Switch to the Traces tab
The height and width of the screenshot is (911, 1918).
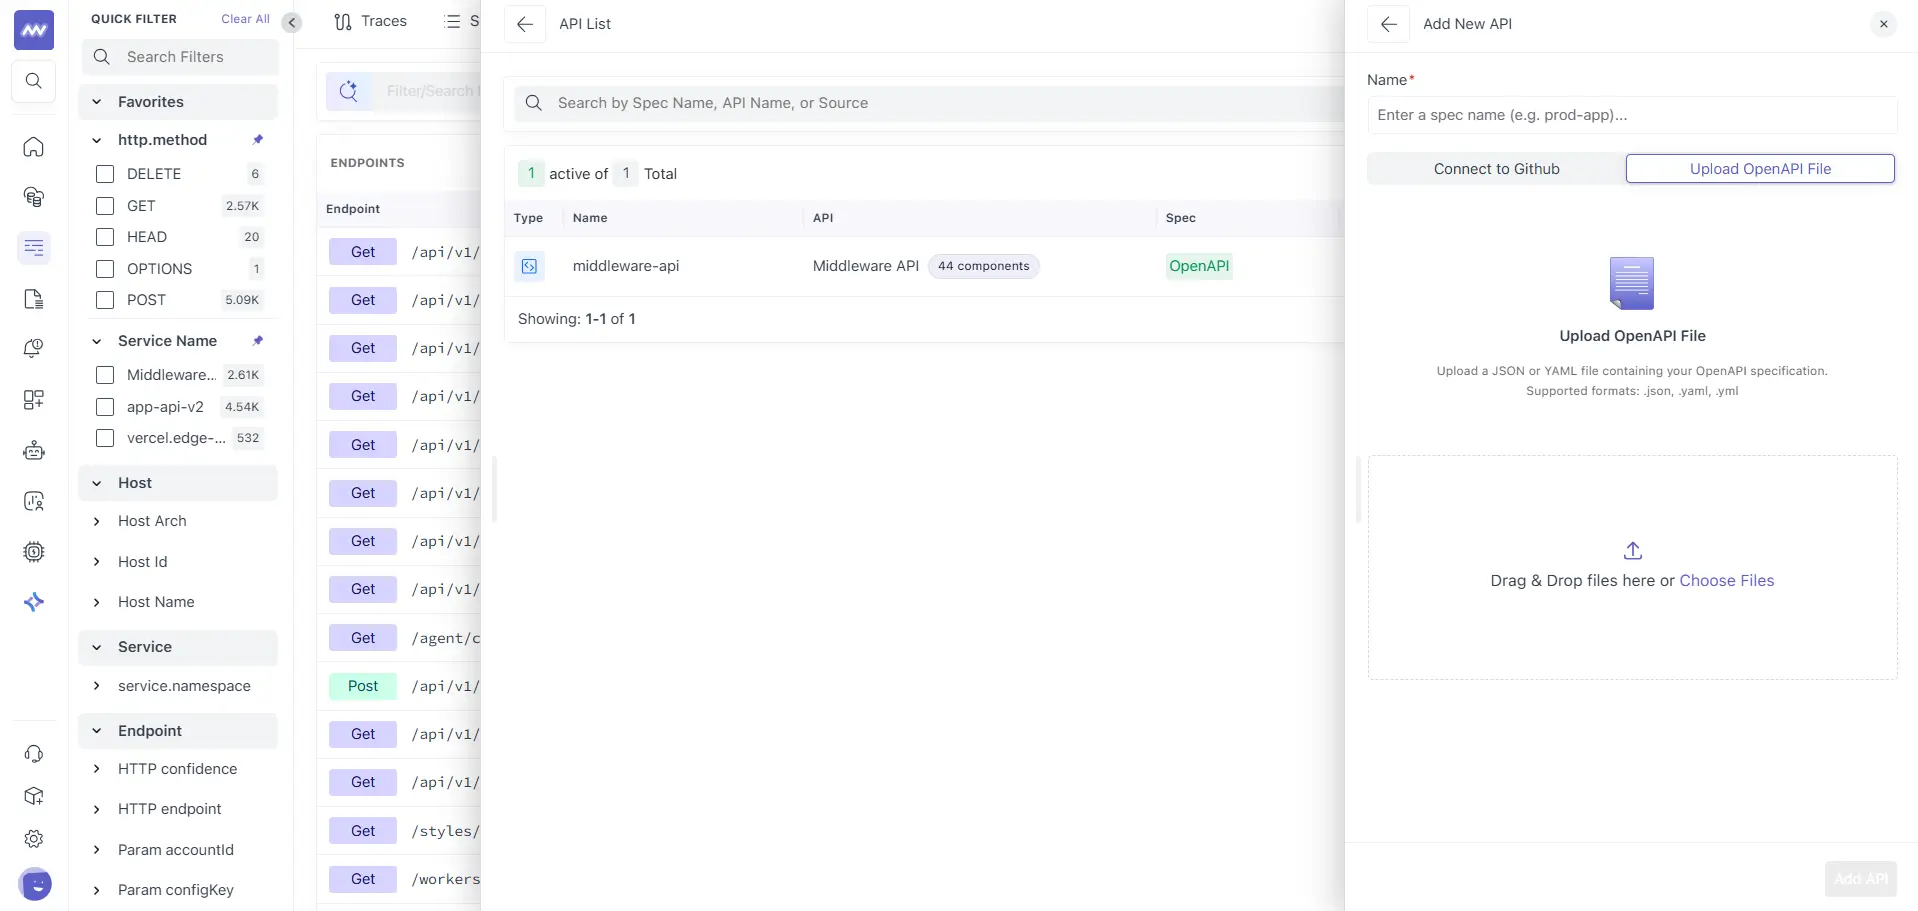tap(370, 21)
